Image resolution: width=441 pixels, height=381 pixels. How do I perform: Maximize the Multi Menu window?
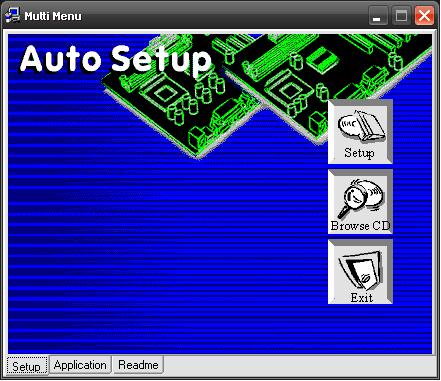[x=401, y=16]
